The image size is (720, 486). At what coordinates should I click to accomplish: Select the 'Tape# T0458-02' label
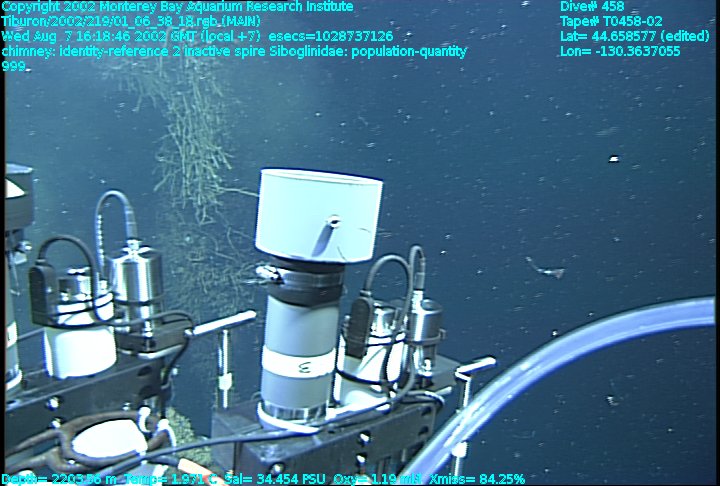611,21
